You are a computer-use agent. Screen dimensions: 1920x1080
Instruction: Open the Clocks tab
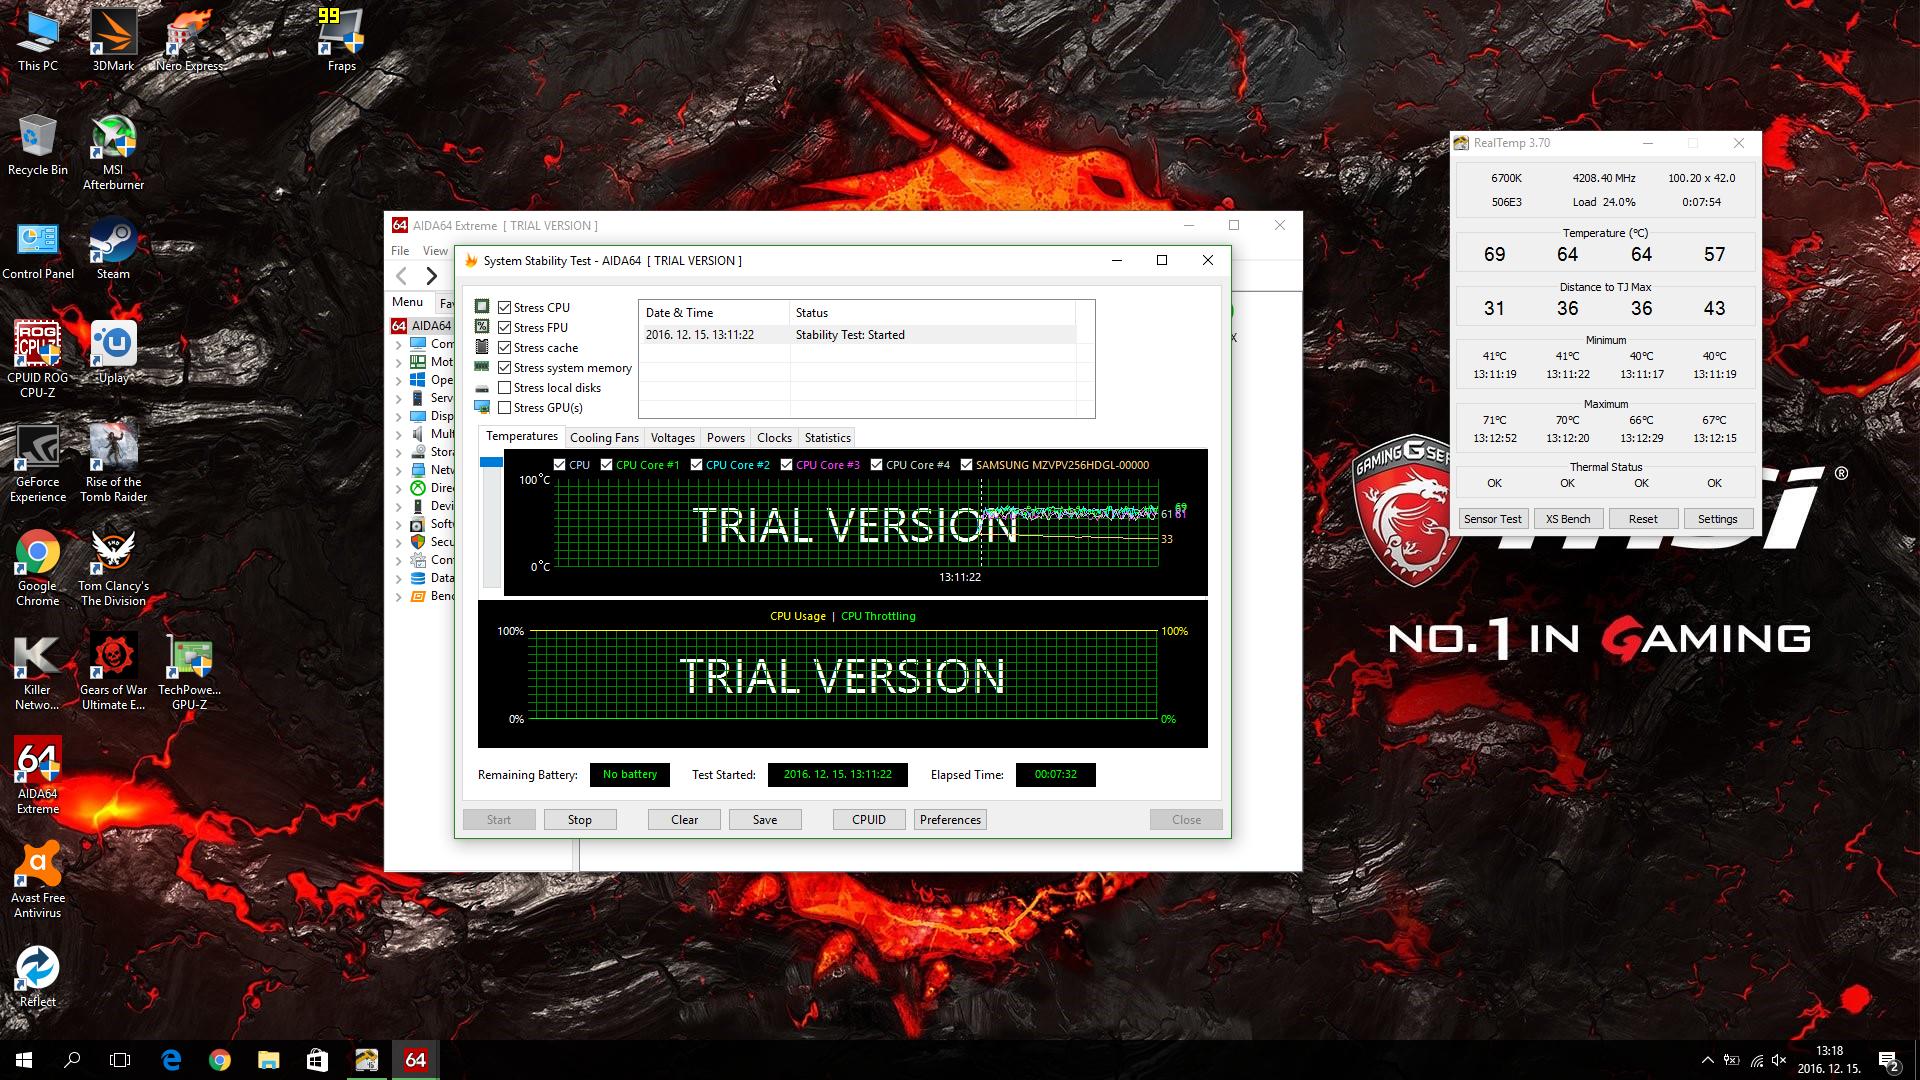tap(774, 438)
